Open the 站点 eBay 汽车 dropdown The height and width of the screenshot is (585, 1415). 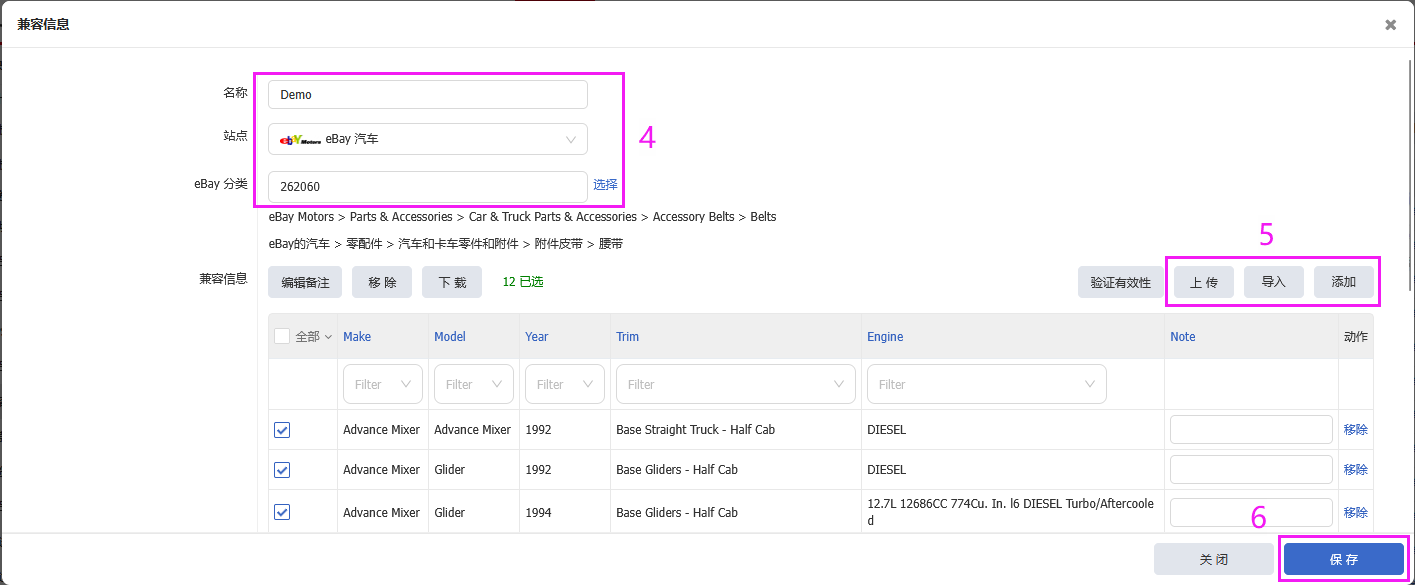(428, 139)
